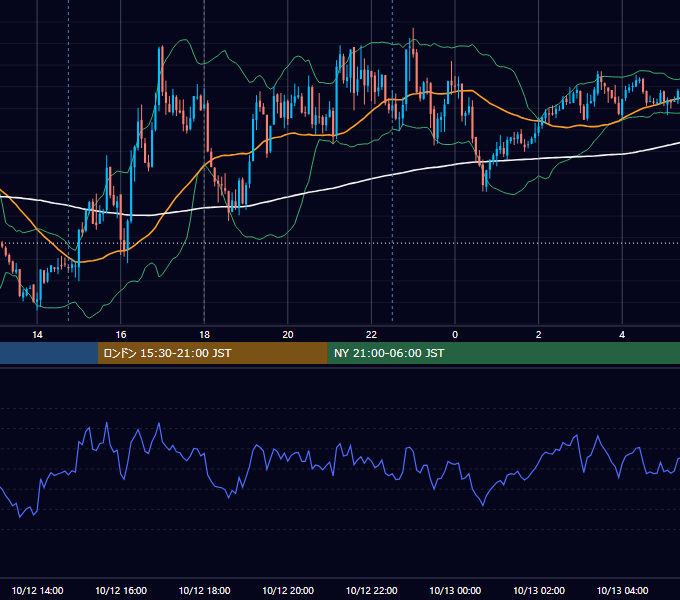Click the blue session bar before London
The width and height of the screenshot is (680, 600).
49,353
